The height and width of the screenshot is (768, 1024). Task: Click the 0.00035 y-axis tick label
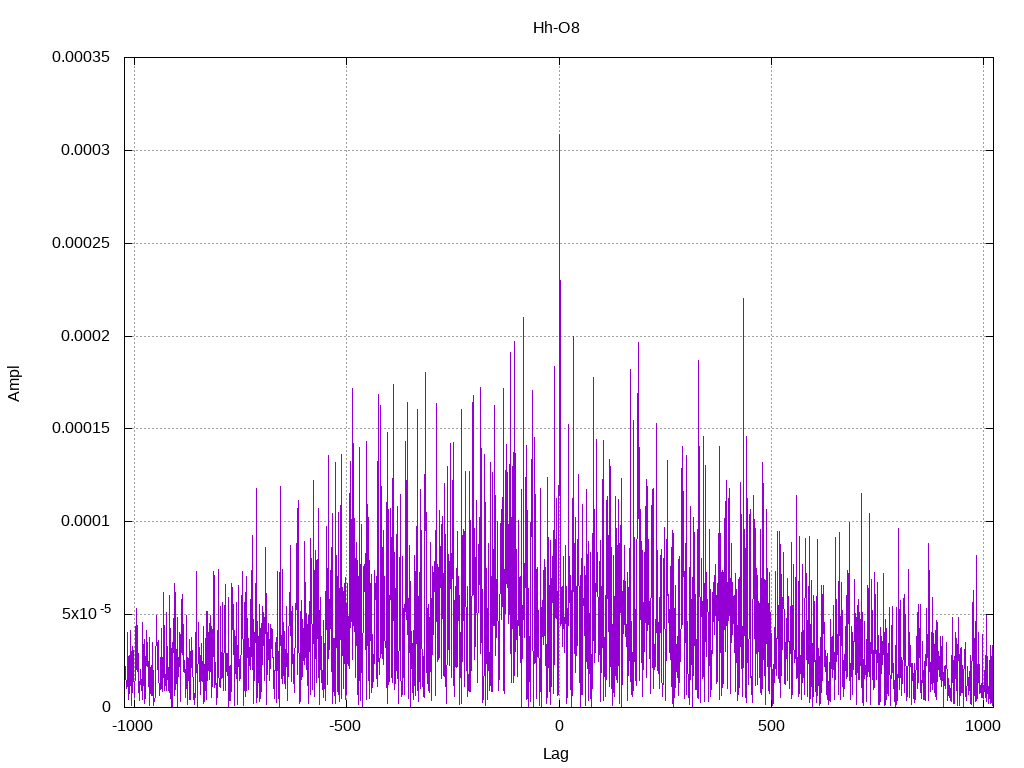(x=81, y=57)
